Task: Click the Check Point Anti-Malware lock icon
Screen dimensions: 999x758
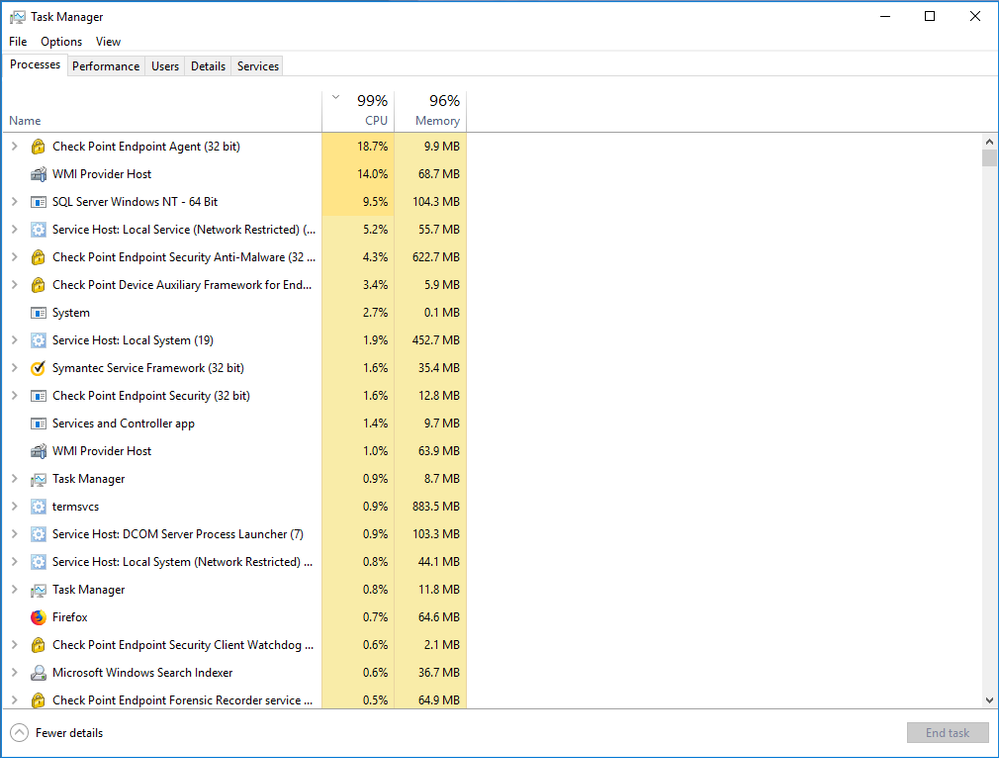Action: (x=38, y=257)
